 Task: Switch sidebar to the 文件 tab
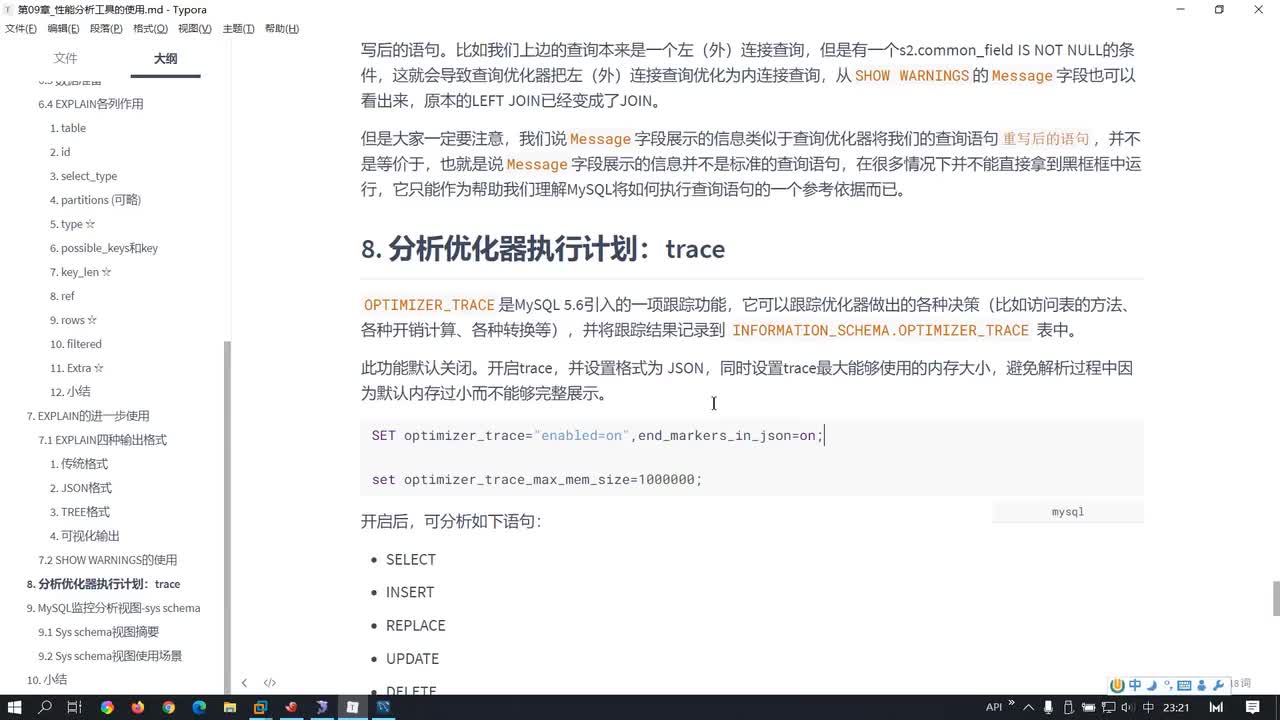[x=65, y=59]
